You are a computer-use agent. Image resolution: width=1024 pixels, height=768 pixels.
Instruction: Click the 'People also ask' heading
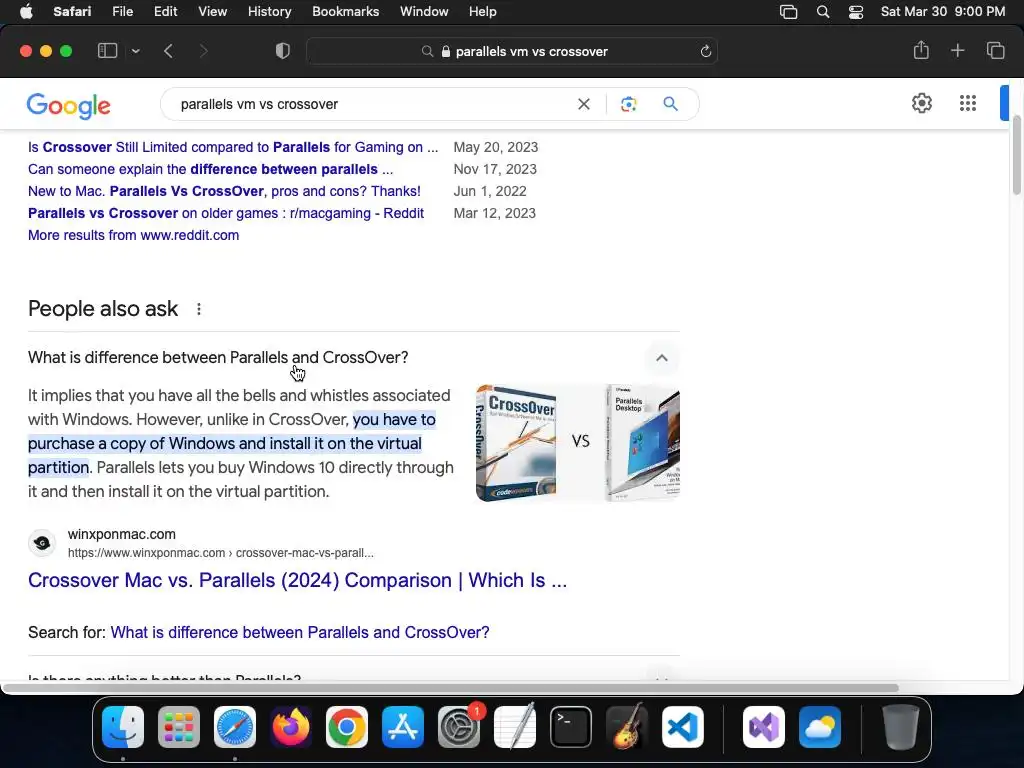coord(103,309)
